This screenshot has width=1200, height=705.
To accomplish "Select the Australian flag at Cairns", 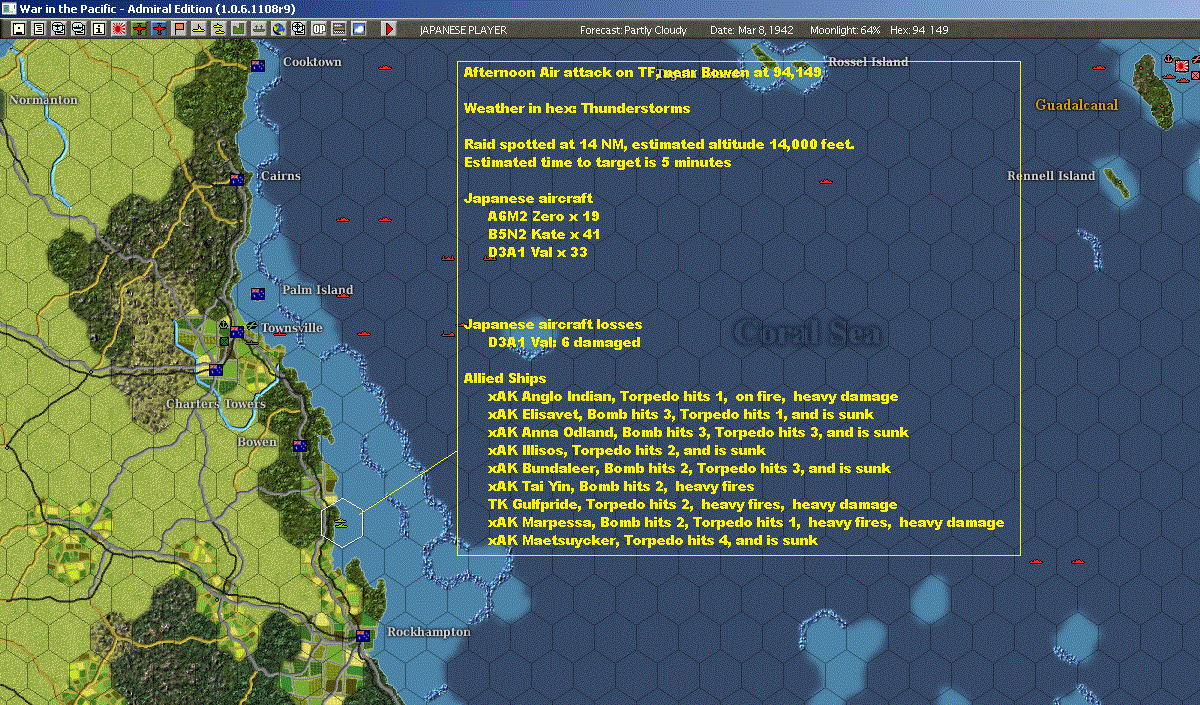I will coord(237,179).
